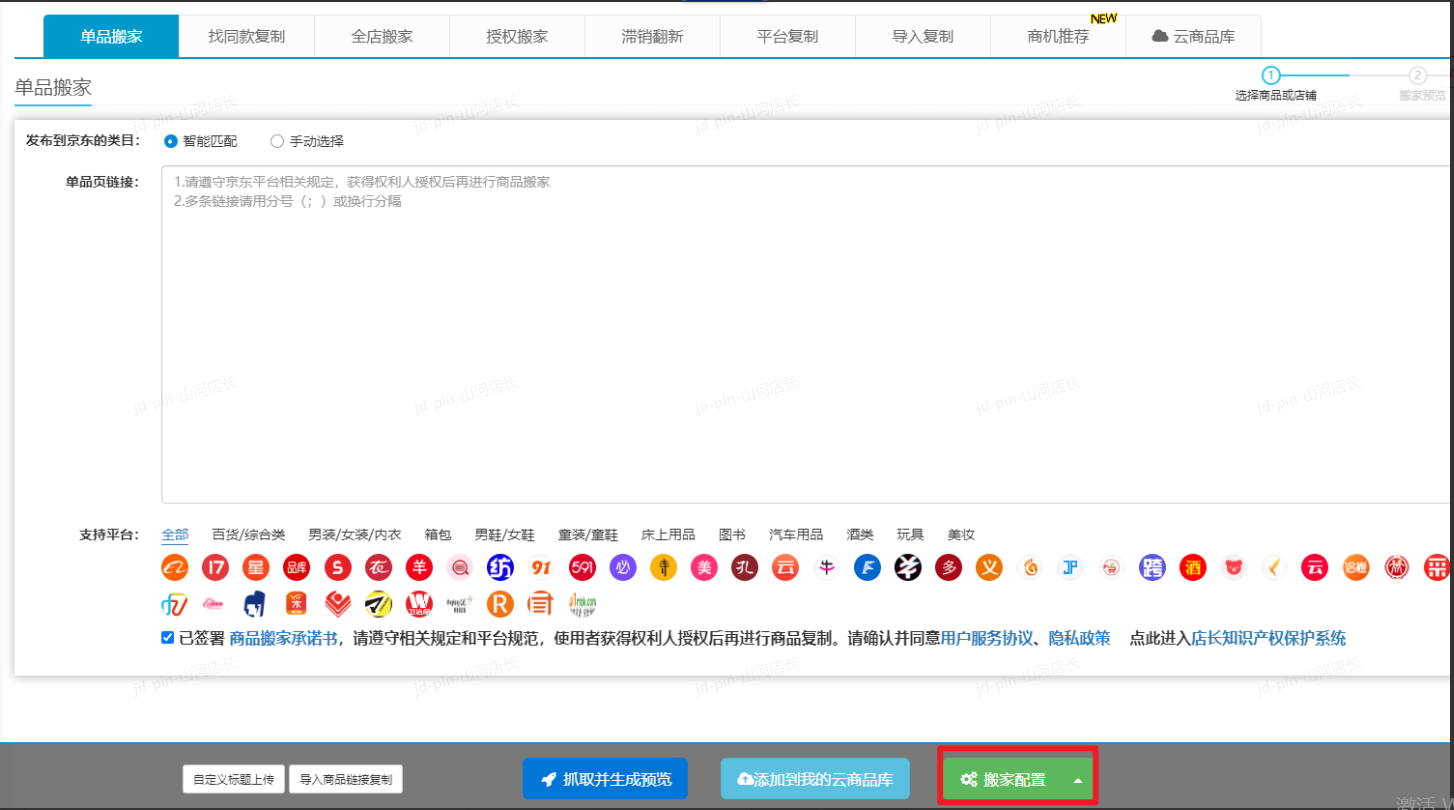This screenshot has height=810, width=1454.
Task: Pick the purple '必' platform icon
Action: point(622,568)
